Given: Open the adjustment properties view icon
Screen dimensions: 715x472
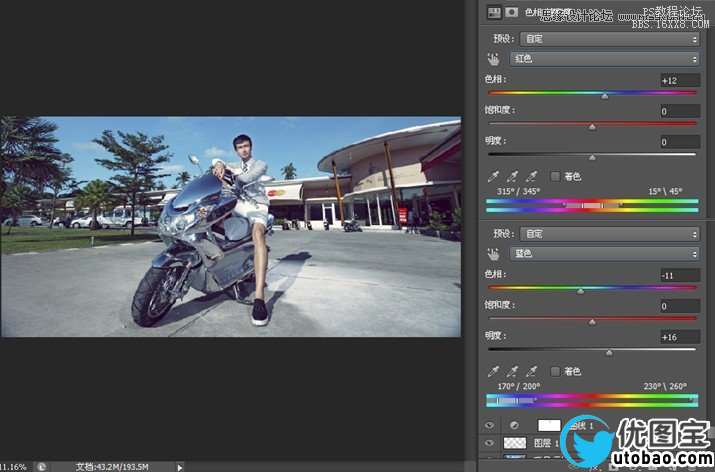Looking at the screenshot, I should click(493, 13).
